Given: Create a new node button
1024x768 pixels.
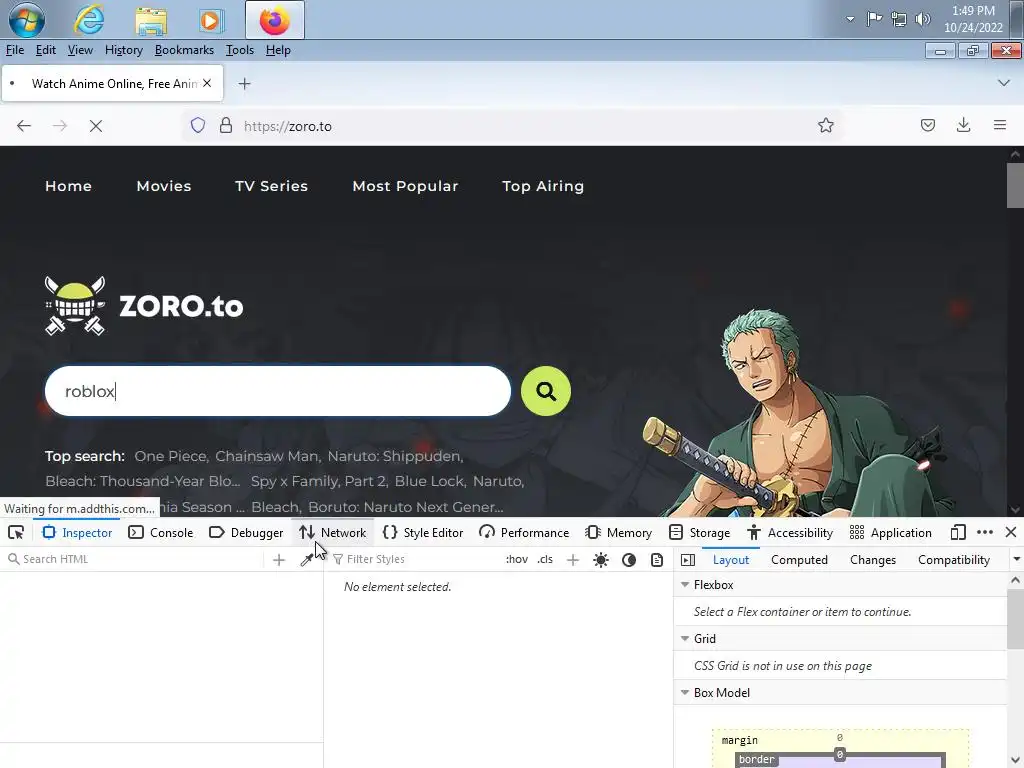Looking at the screenshot, I should (279, 560).
